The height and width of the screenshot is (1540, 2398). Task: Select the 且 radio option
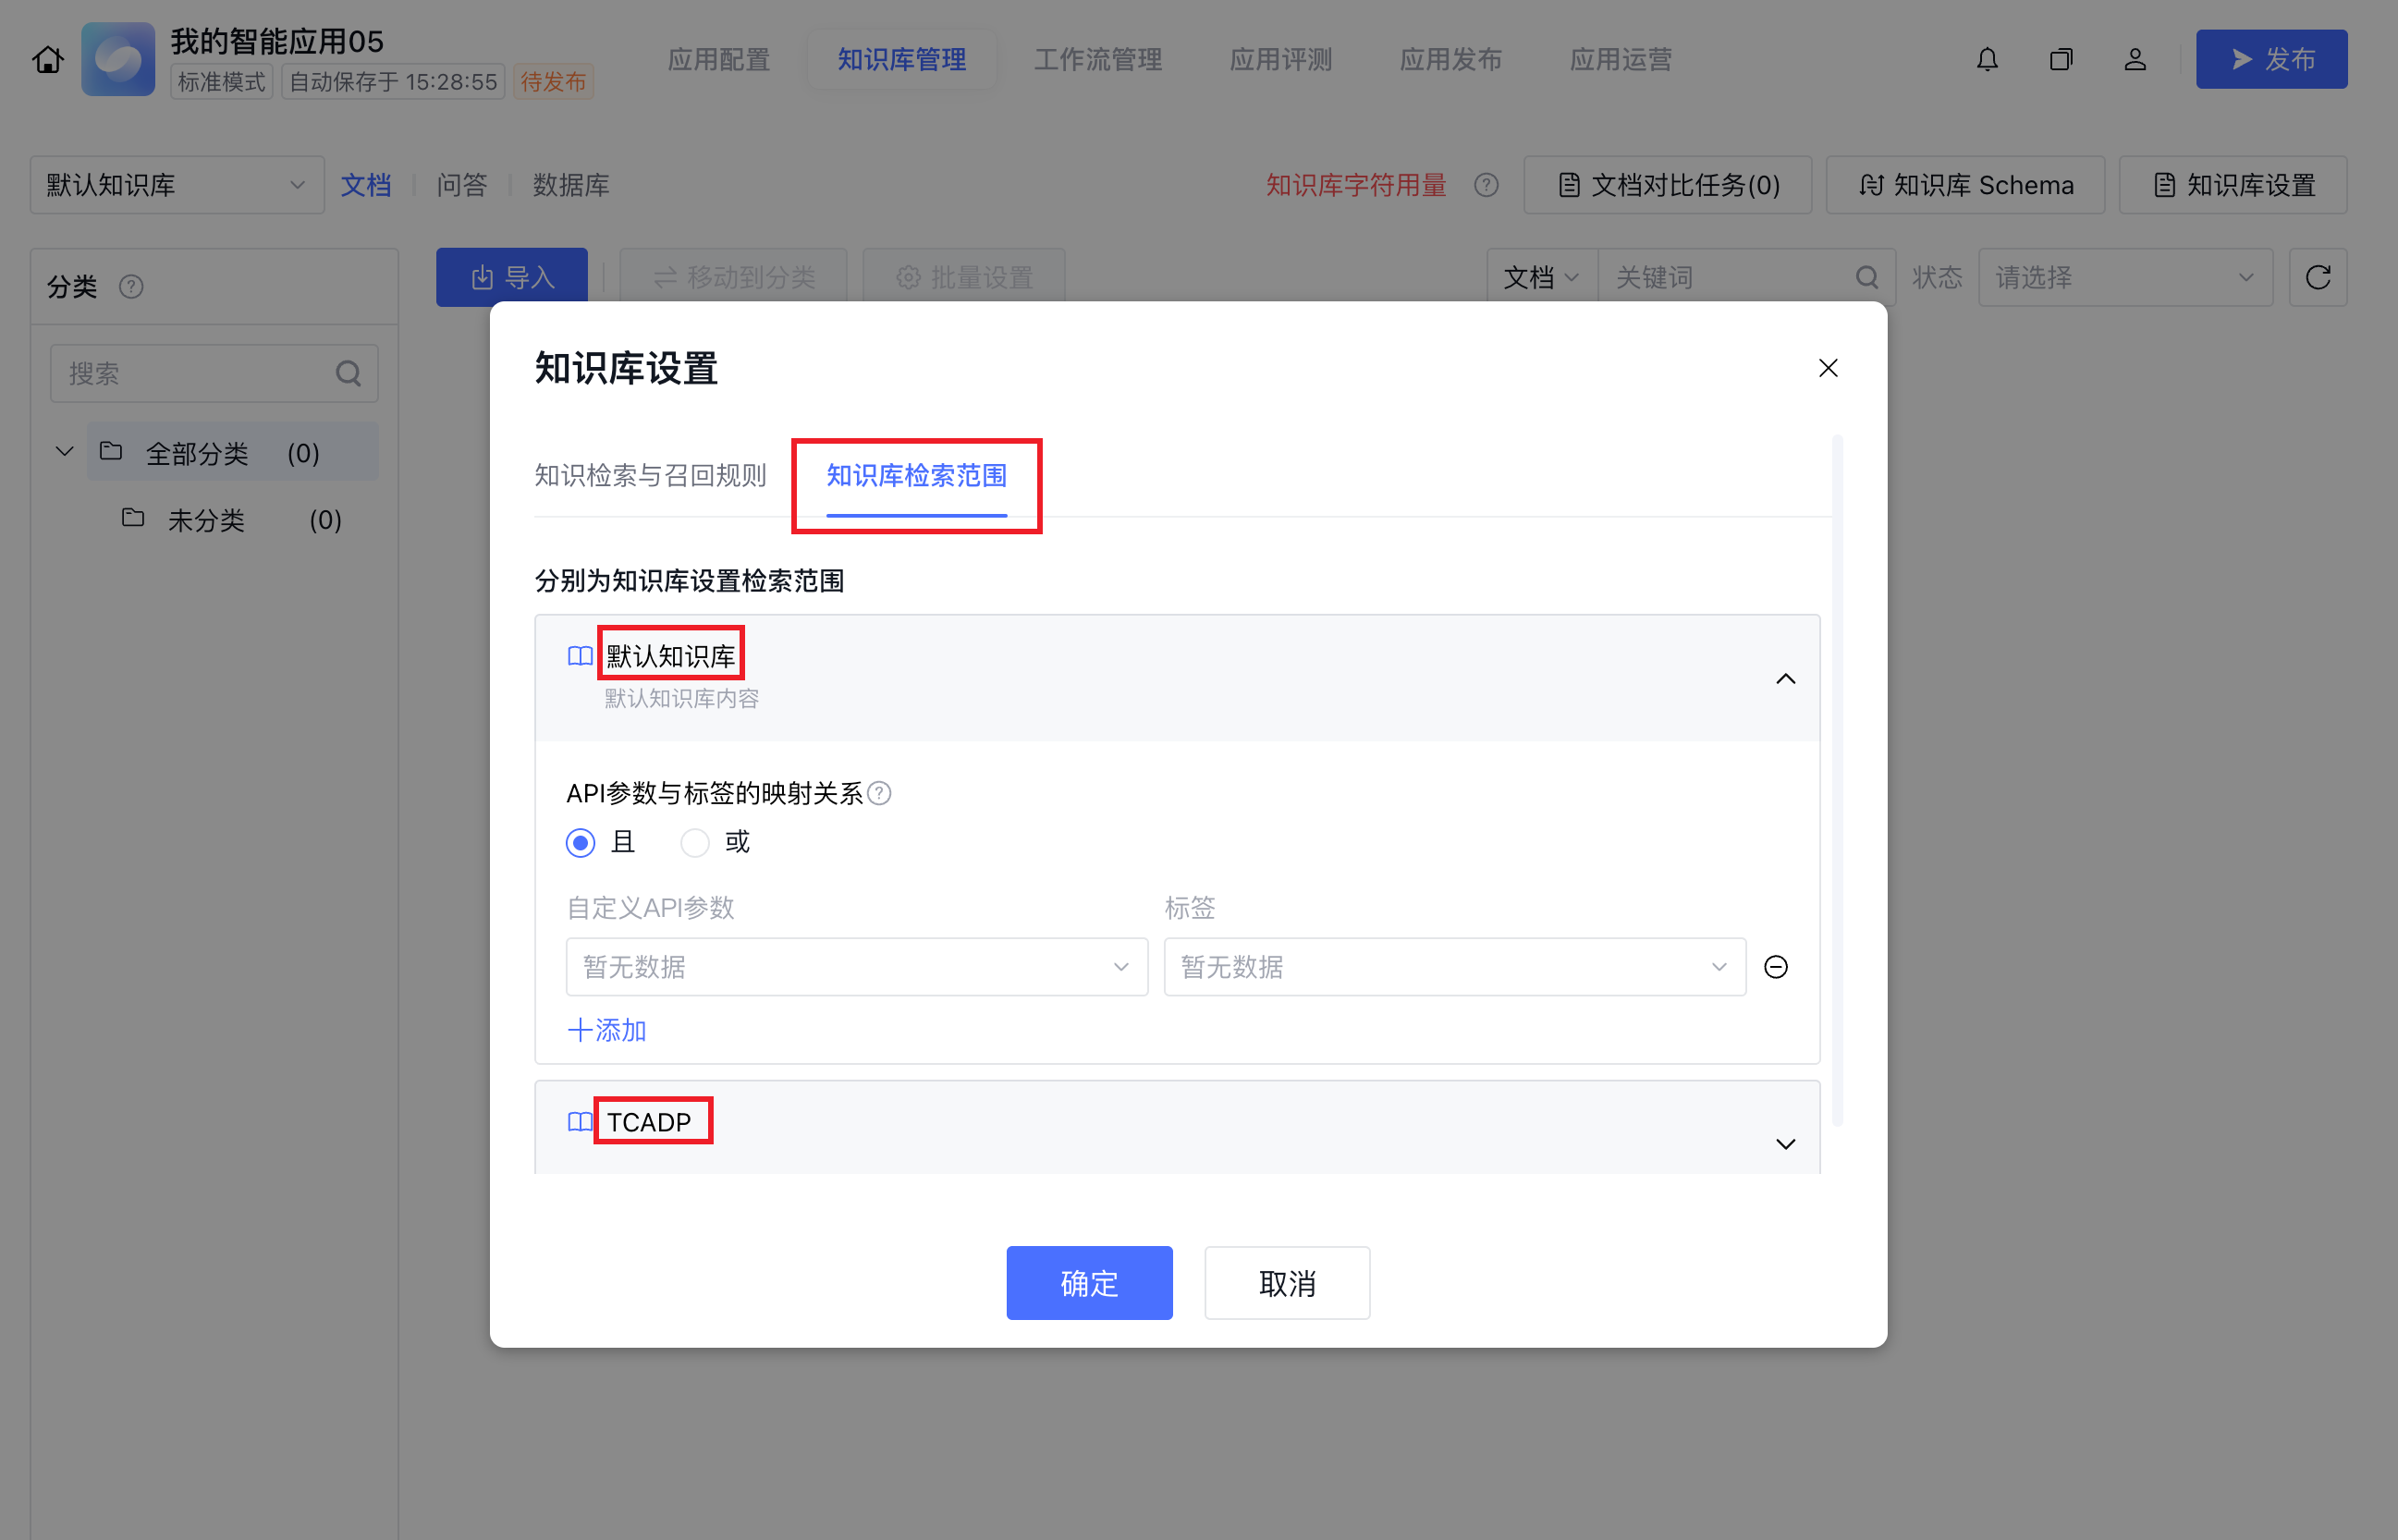(x=581, y=843)
